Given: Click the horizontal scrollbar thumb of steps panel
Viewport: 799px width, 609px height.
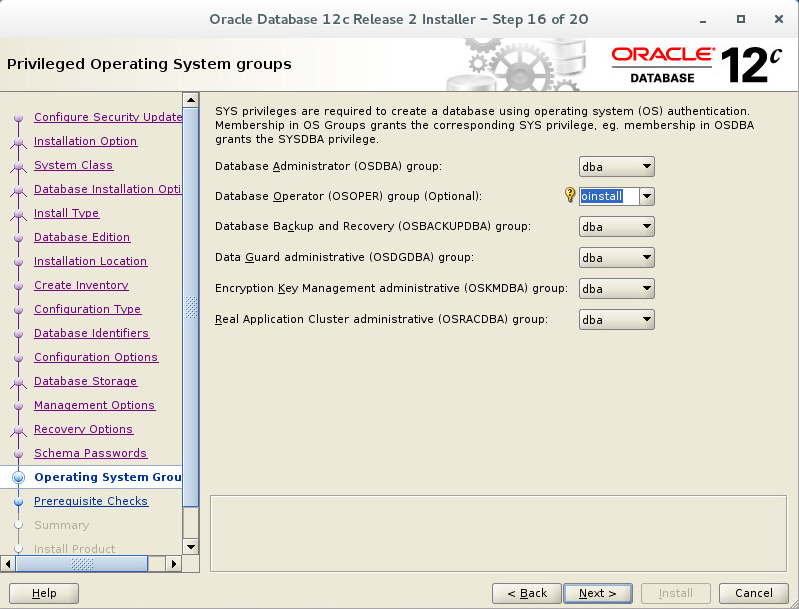Looking at the screenshot, I should pos(82,564).
